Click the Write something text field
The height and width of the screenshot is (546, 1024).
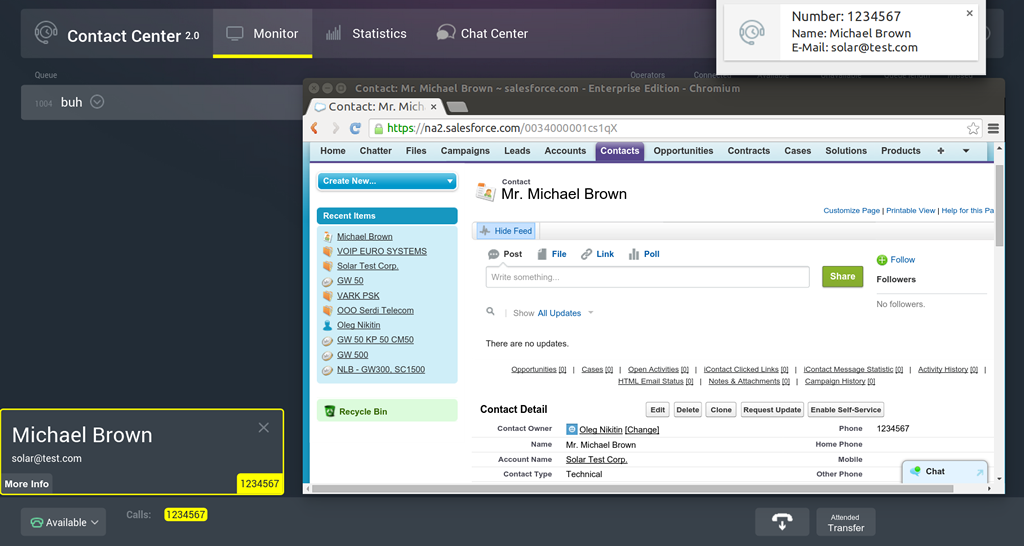pyautogui.click(x=647, y=277)
